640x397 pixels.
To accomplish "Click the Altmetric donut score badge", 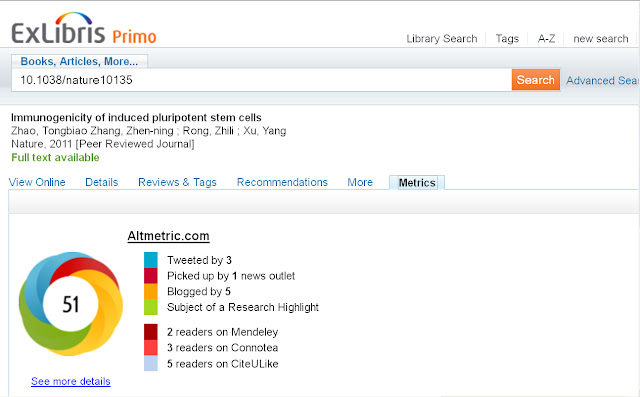I will point(71,304).
